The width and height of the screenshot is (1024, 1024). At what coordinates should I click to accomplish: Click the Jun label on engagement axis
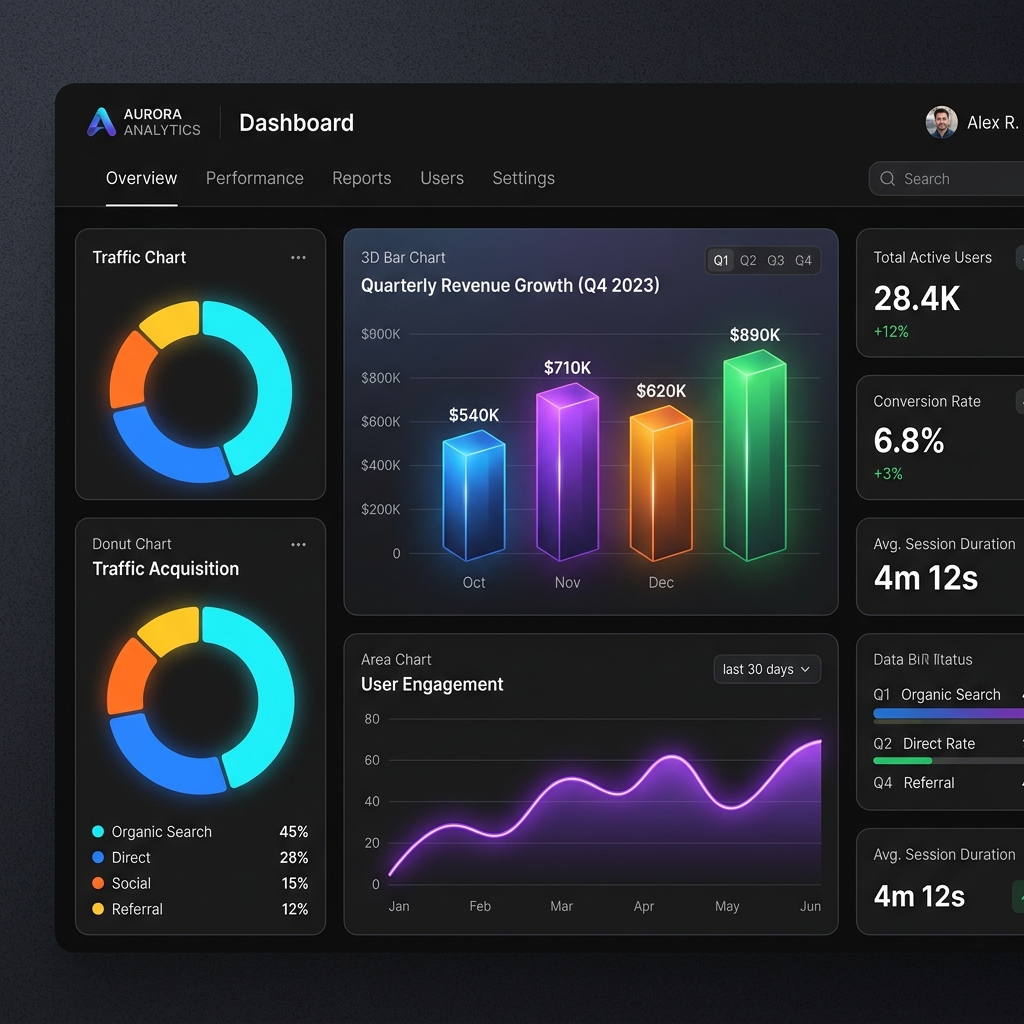tap(810, 906)
